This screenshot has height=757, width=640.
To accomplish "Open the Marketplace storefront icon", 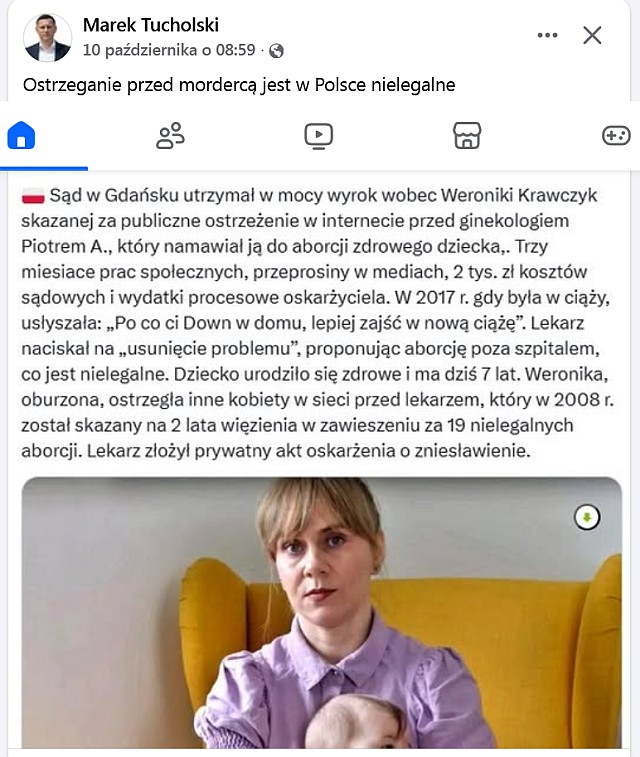I will pyautogui.click(x=467, y=135).
